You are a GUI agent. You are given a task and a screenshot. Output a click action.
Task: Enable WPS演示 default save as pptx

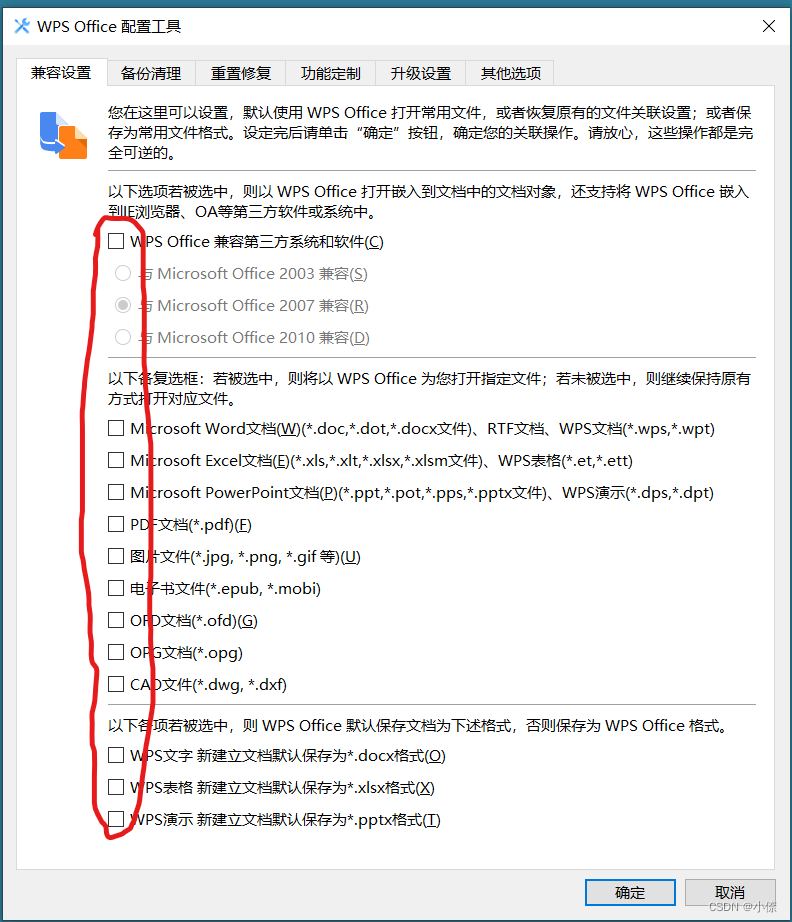tap(116, 819)
